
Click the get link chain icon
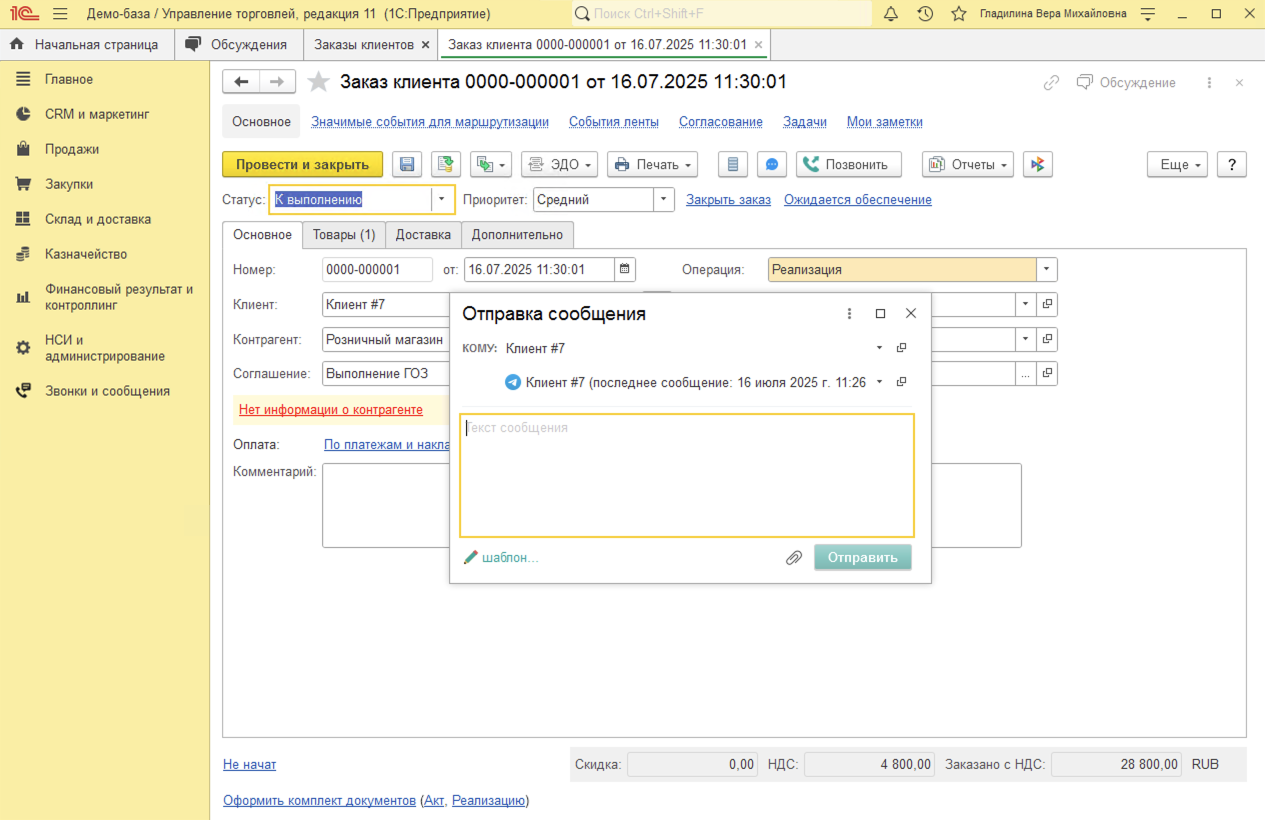pos(1051,83)
